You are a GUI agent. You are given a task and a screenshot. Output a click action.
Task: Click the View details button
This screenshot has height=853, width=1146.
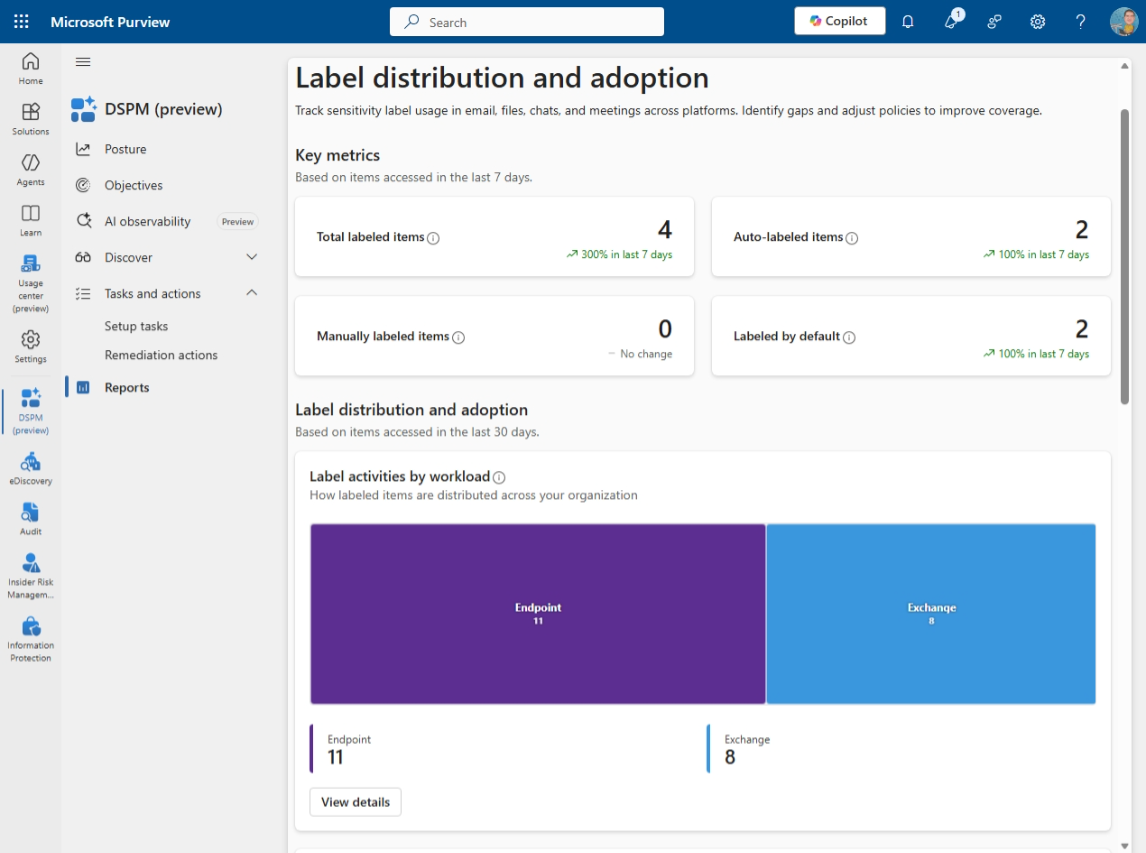pyautogui.click(x=355, y=802)
